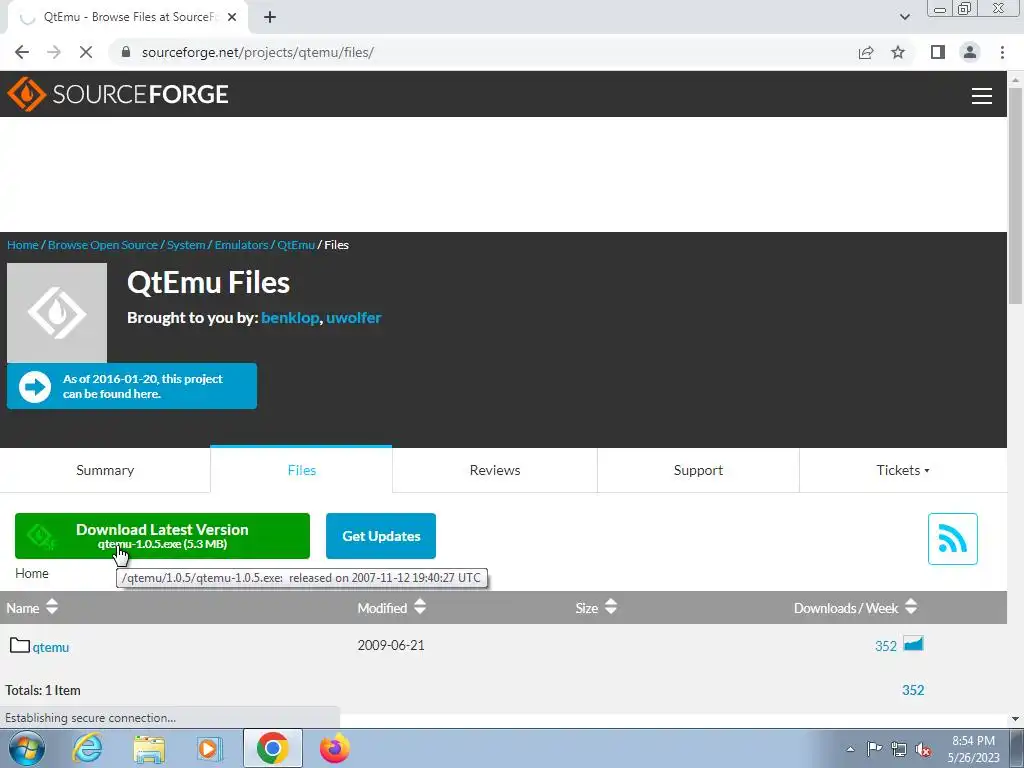Open the Reviews tab
Image resolution: width=1024 pixels, height=768 pixels.
495,470
